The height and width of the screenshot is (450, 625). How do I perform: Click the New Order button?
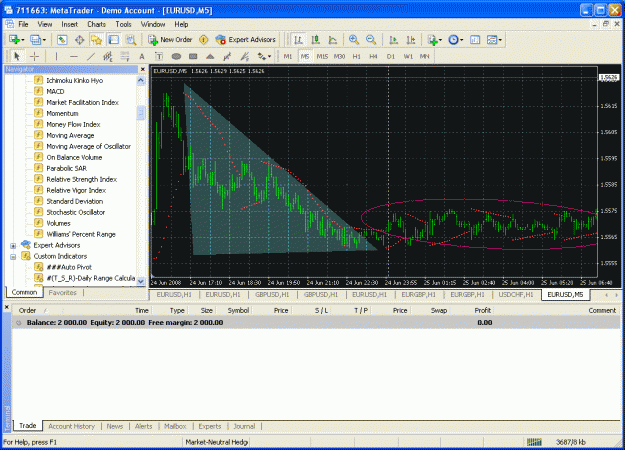click(x=170, y=39)
